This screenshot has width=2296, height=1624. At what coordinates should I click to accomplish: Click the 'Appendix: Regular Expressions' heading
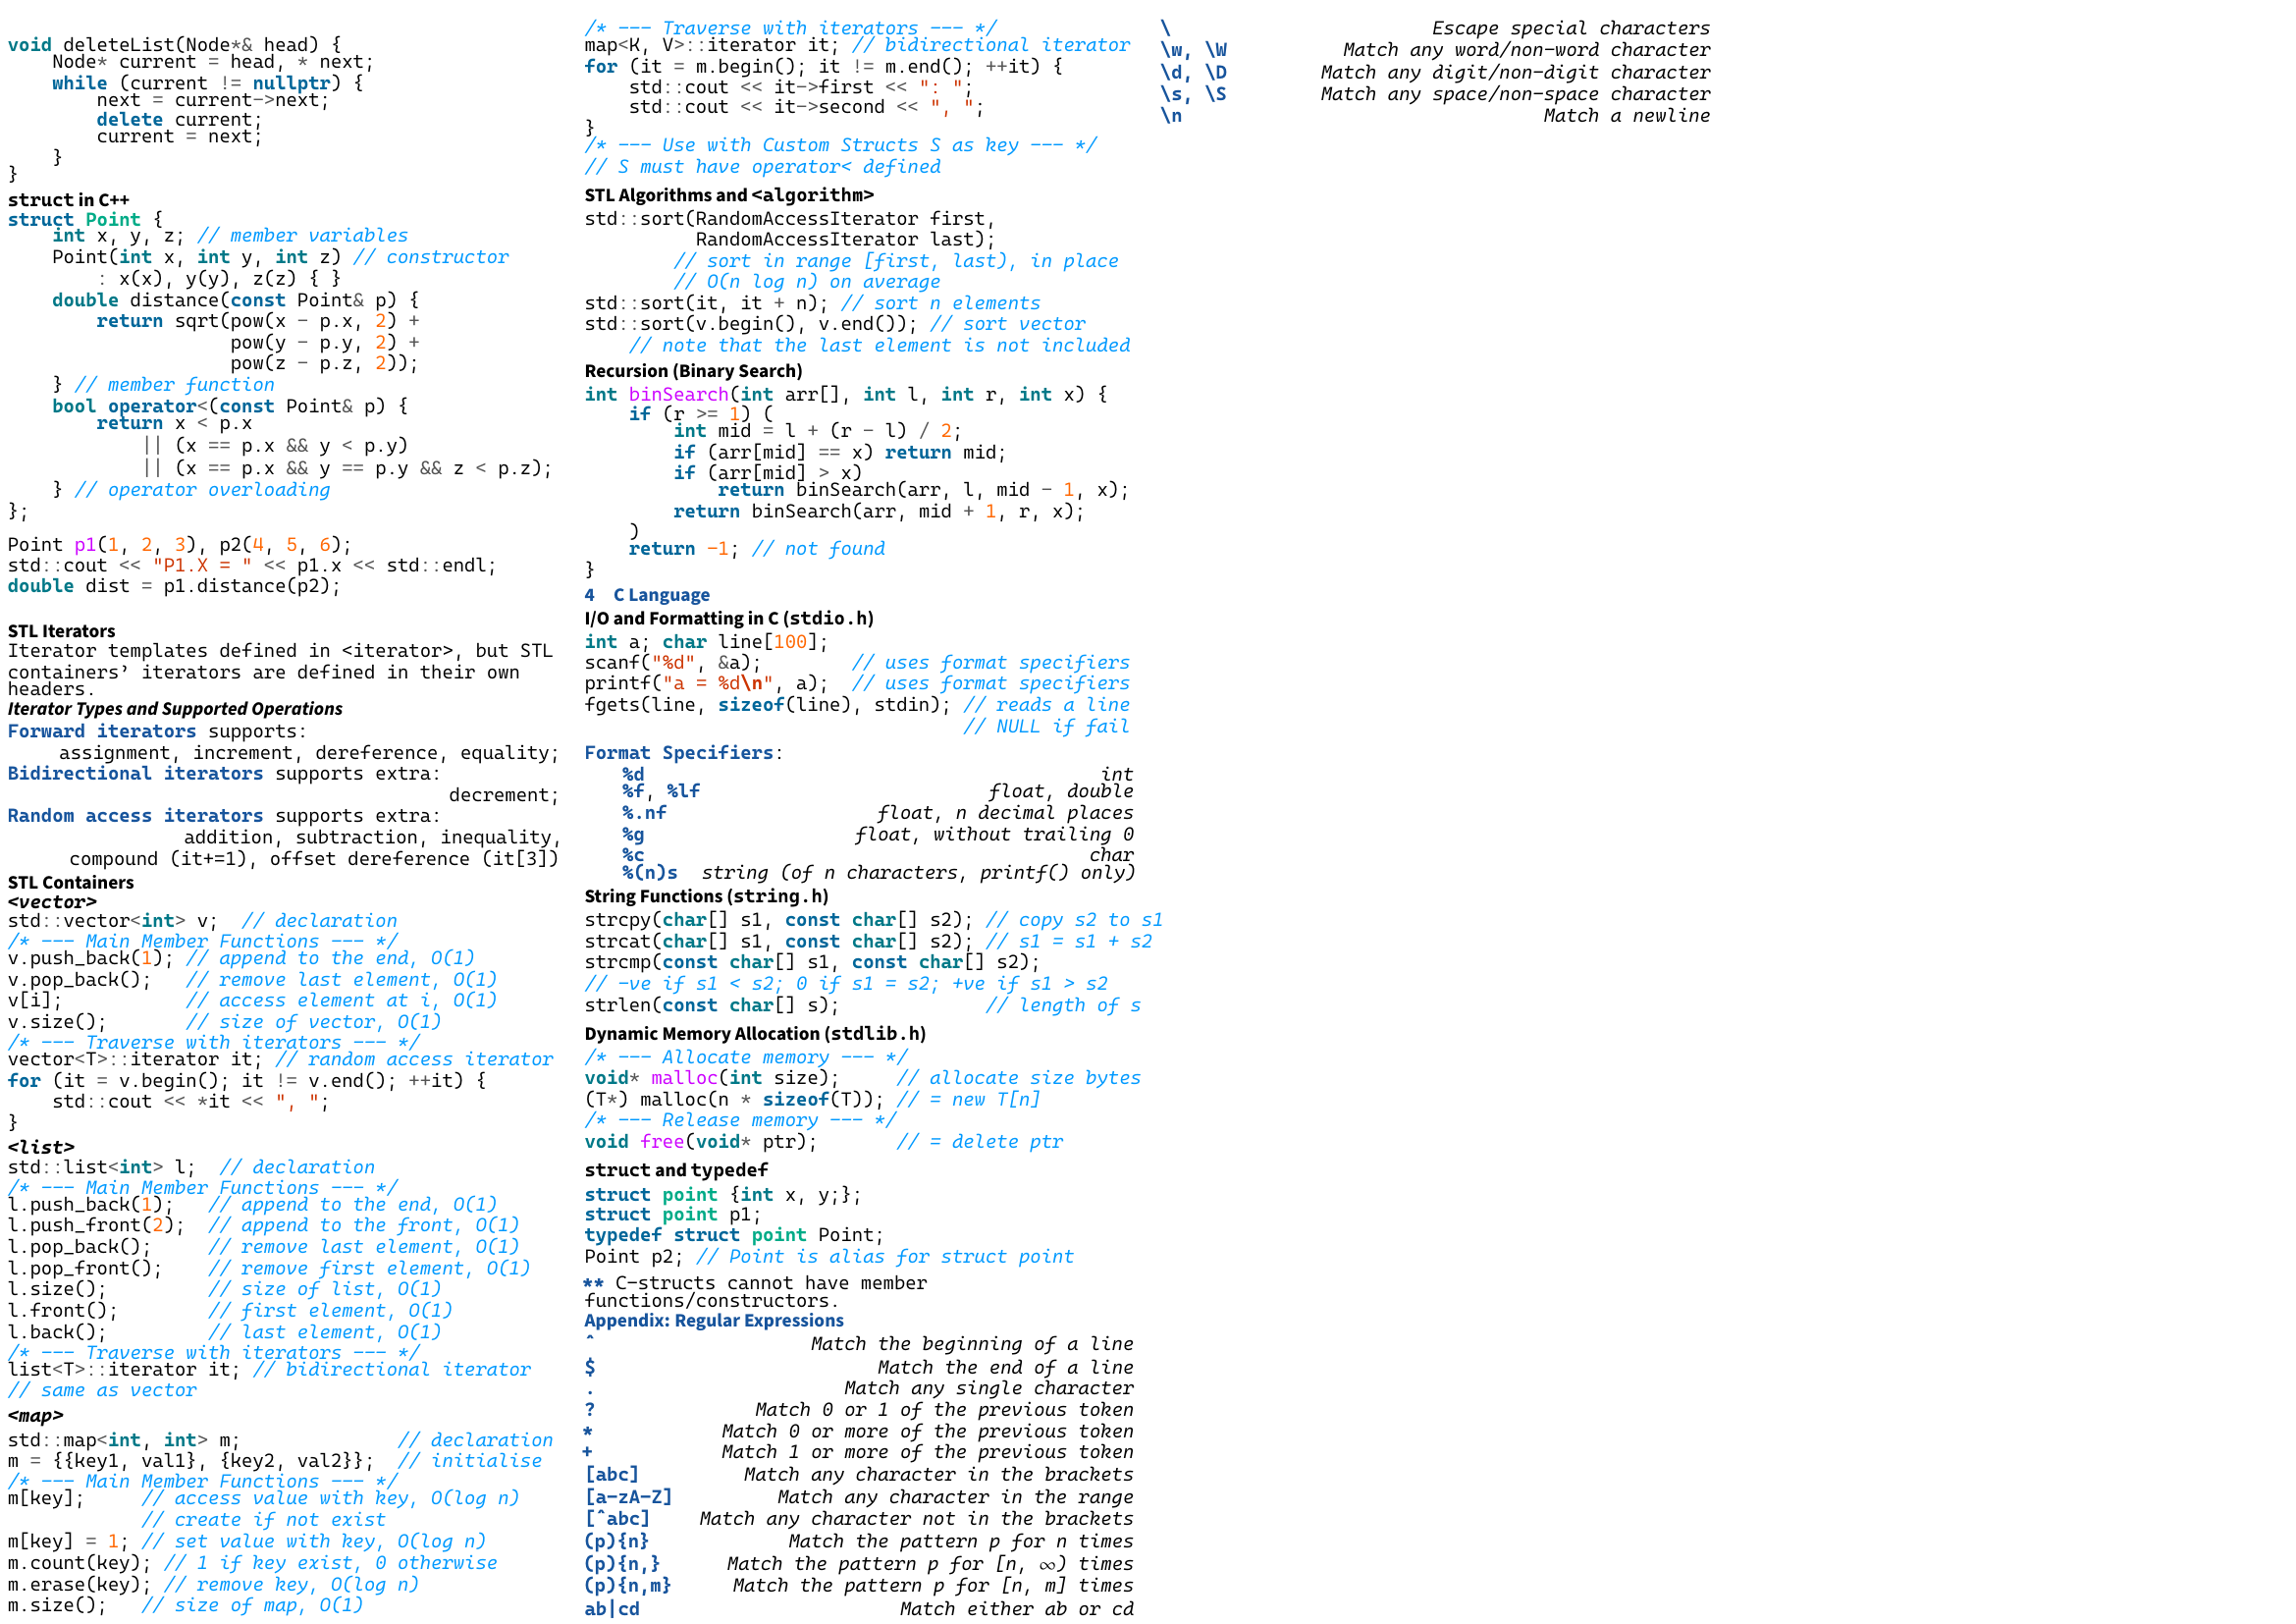713,1321
